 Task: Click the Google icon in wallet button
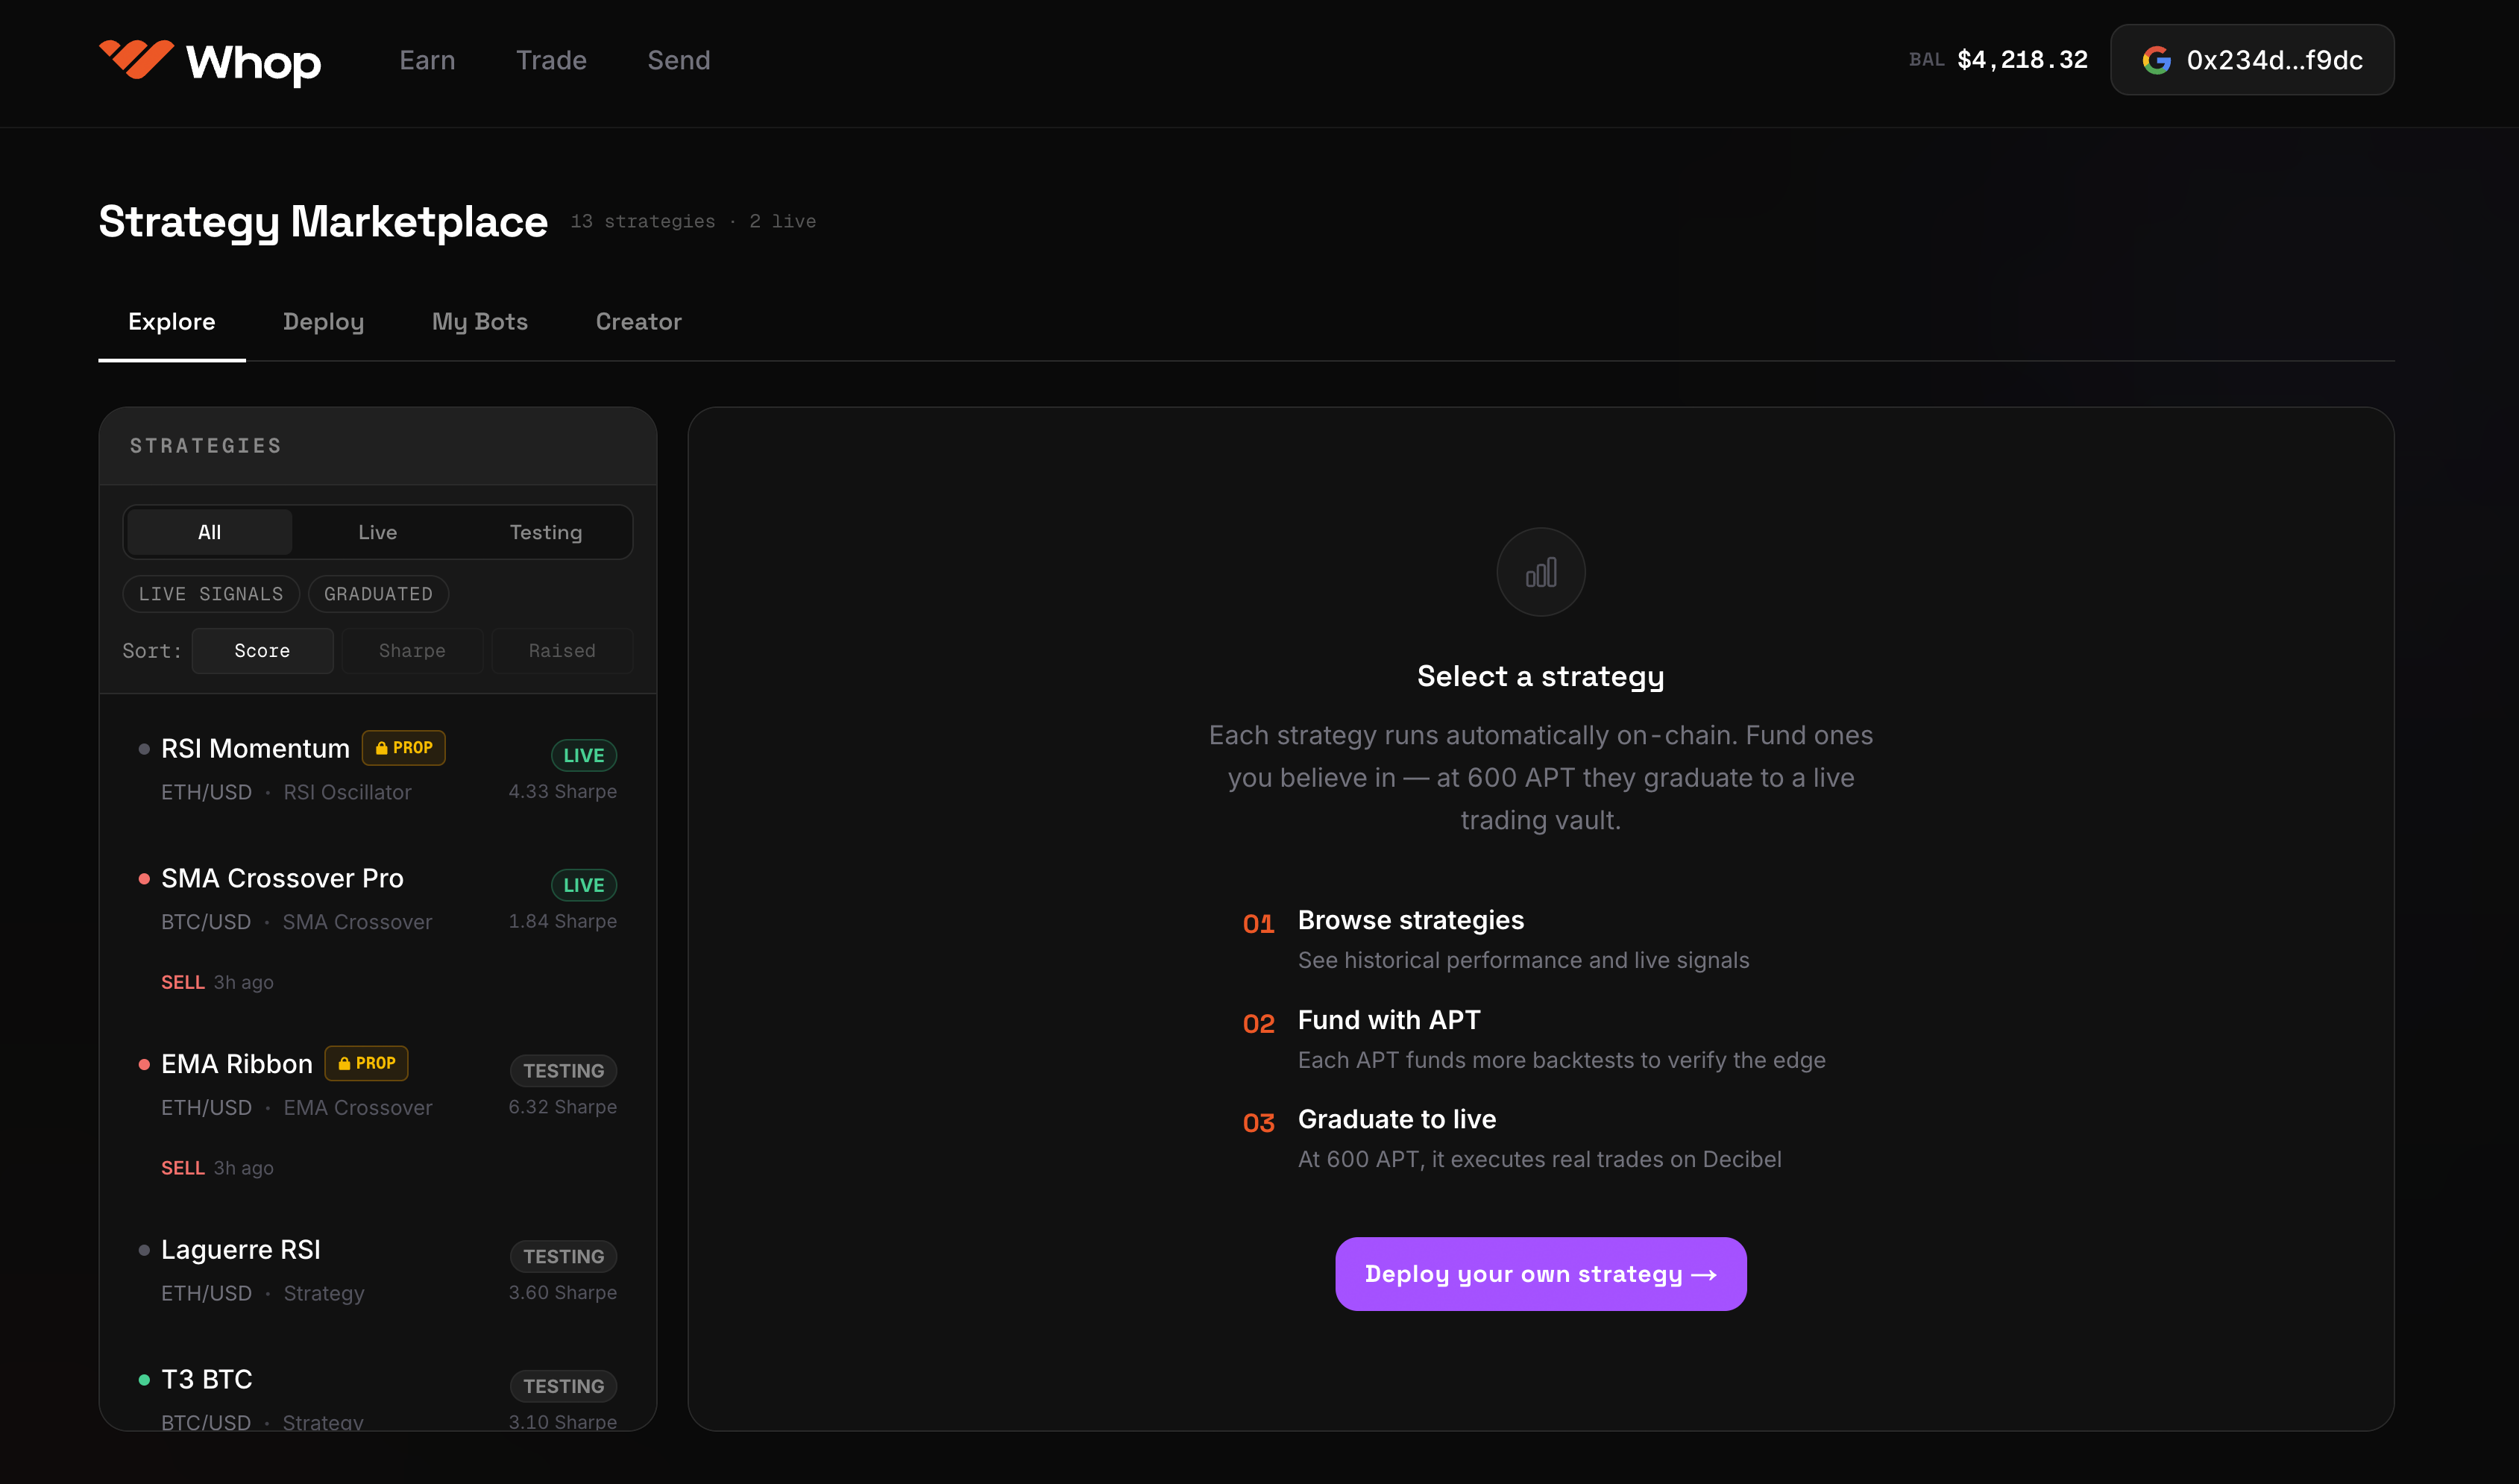click(x=2156, y=60)
